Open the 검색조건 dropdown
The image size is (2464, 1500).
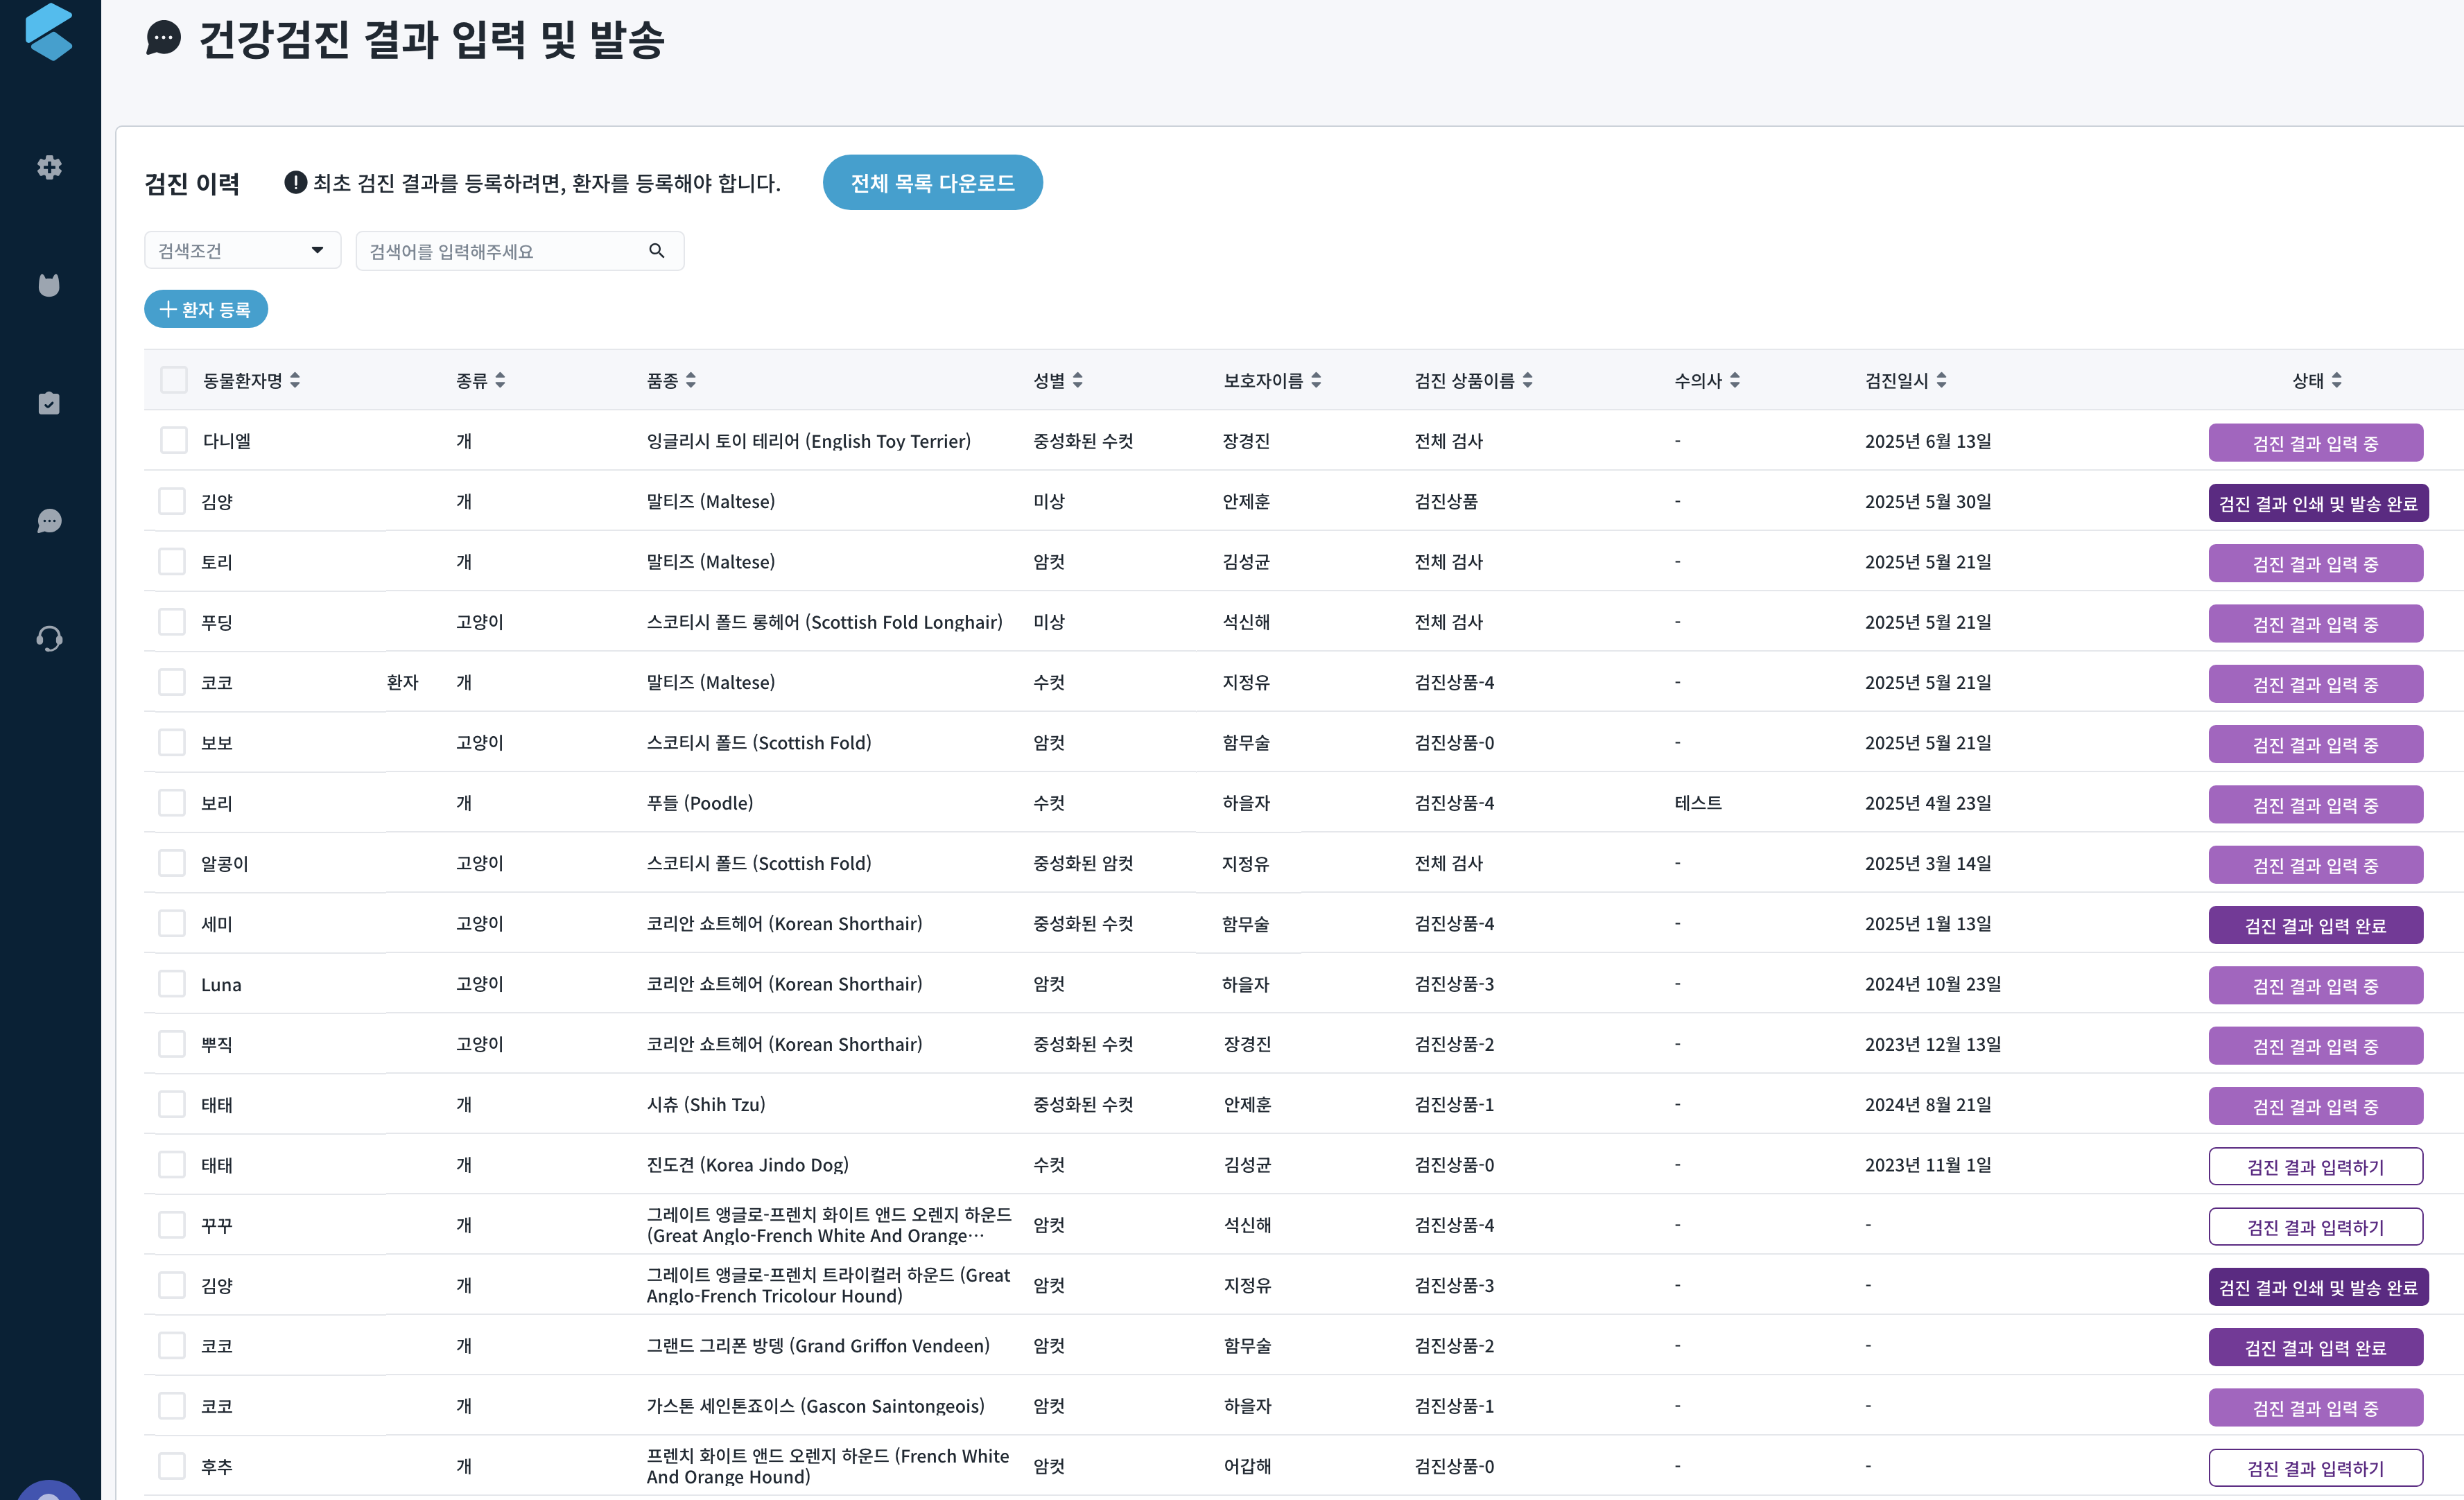click(242, 251)
